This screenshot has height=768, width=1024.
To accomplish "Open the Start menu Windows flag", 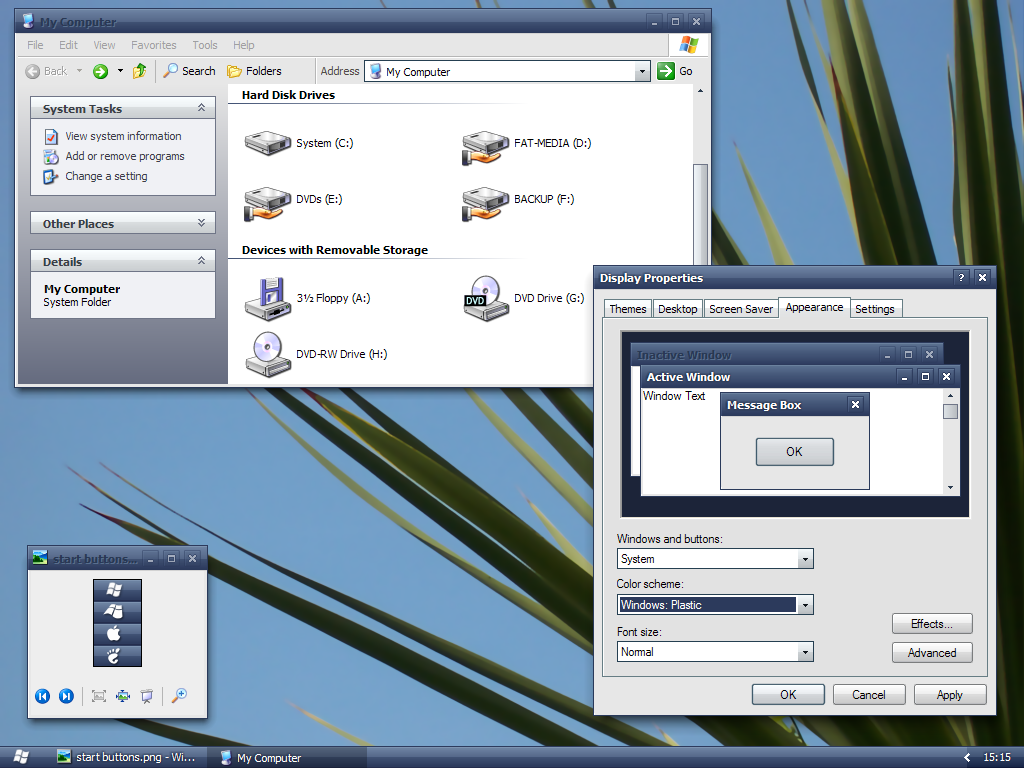I will point(21,758).
